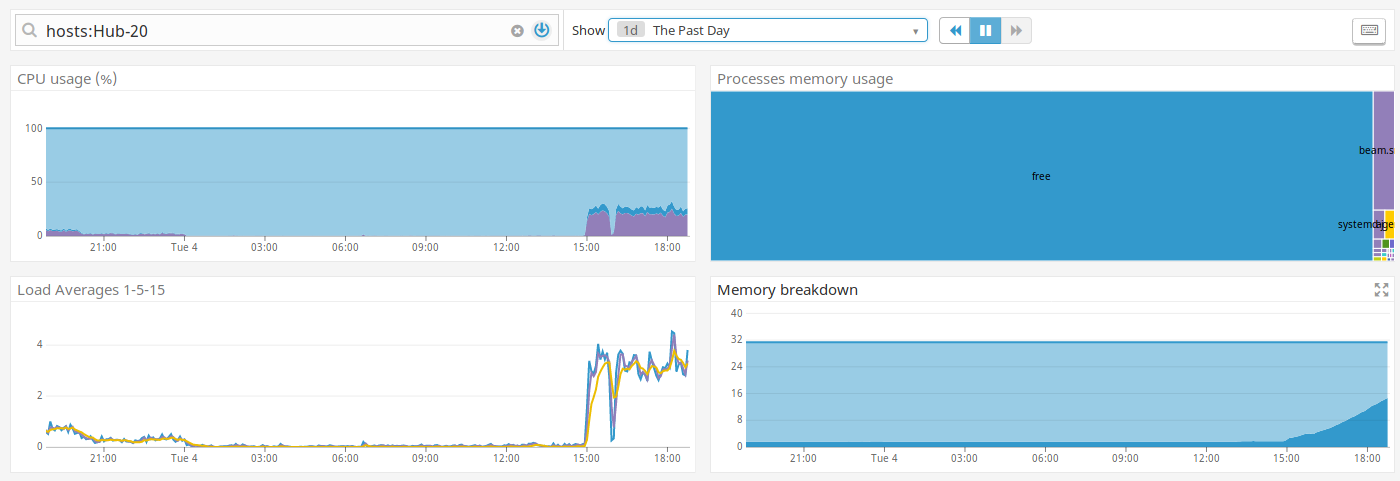The height and width of the screenshot is (481, 1400).
Task: Click the blue save-search arrow icon
Action: 541,30
